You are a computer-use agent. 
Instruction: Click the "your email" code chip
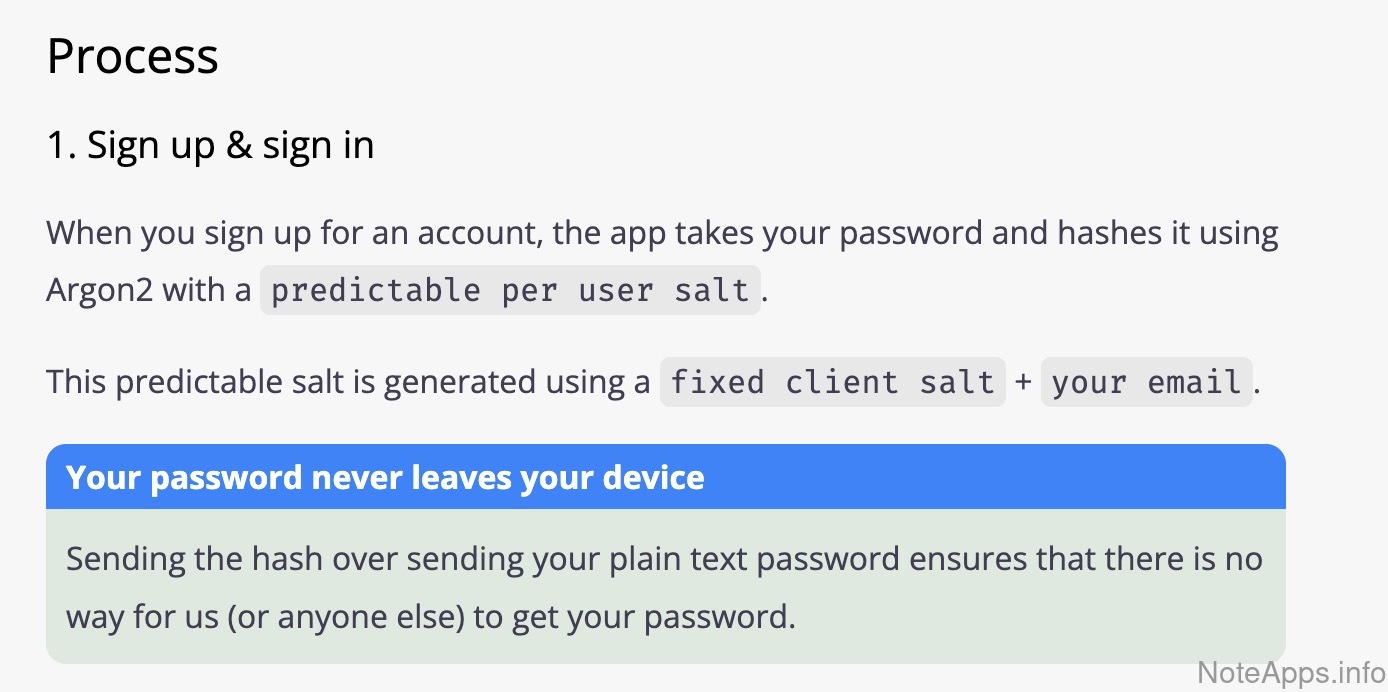click(x=1146, y=381)
